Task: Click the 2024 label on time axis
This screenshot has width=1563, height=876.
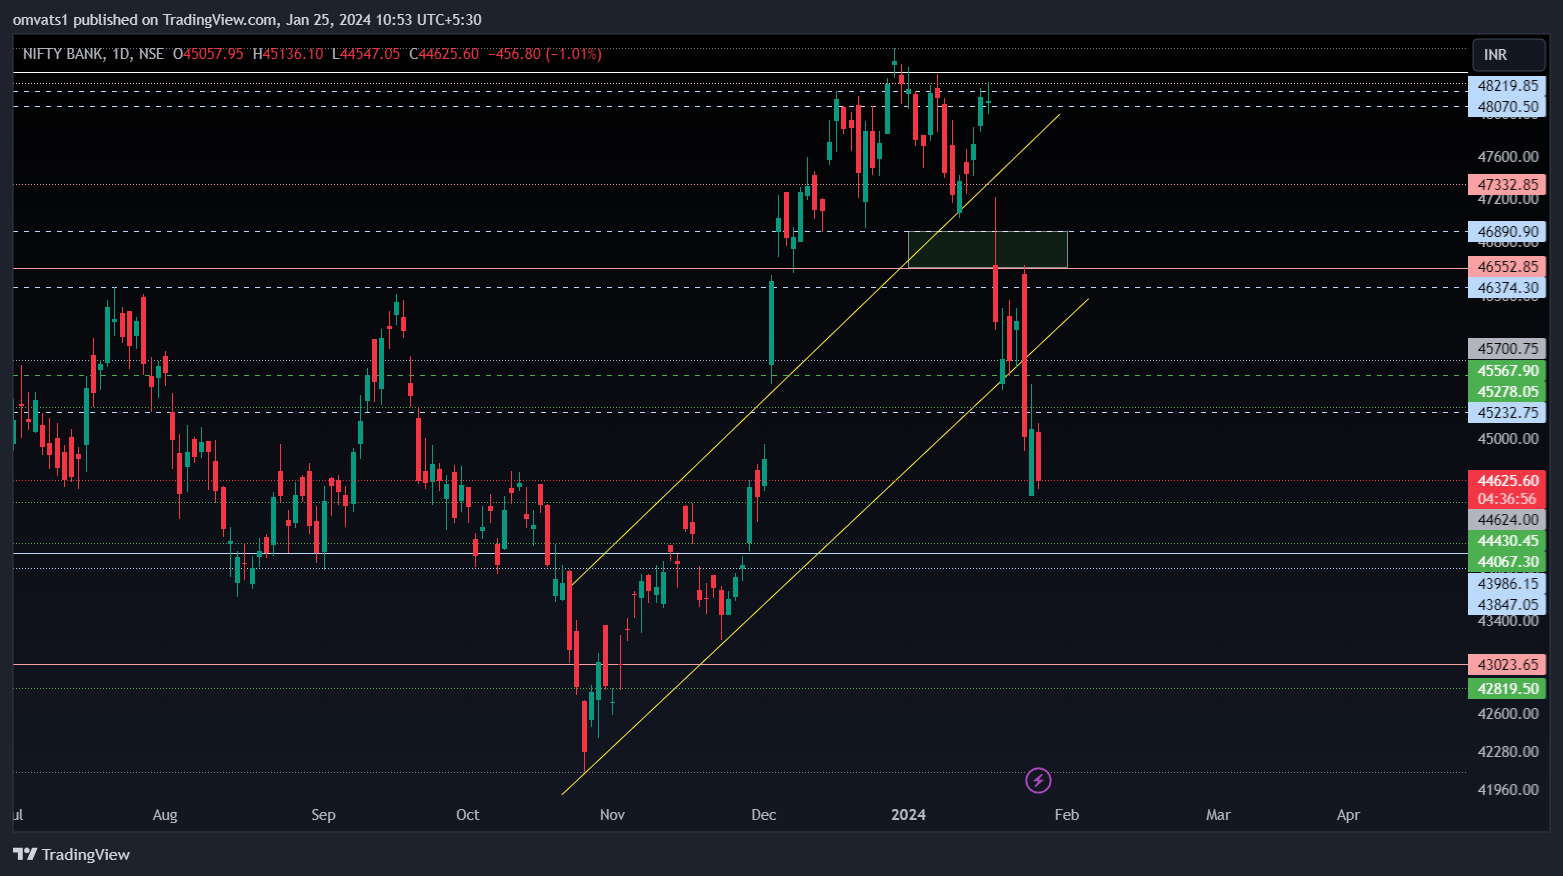Action: tap(908, 815)
